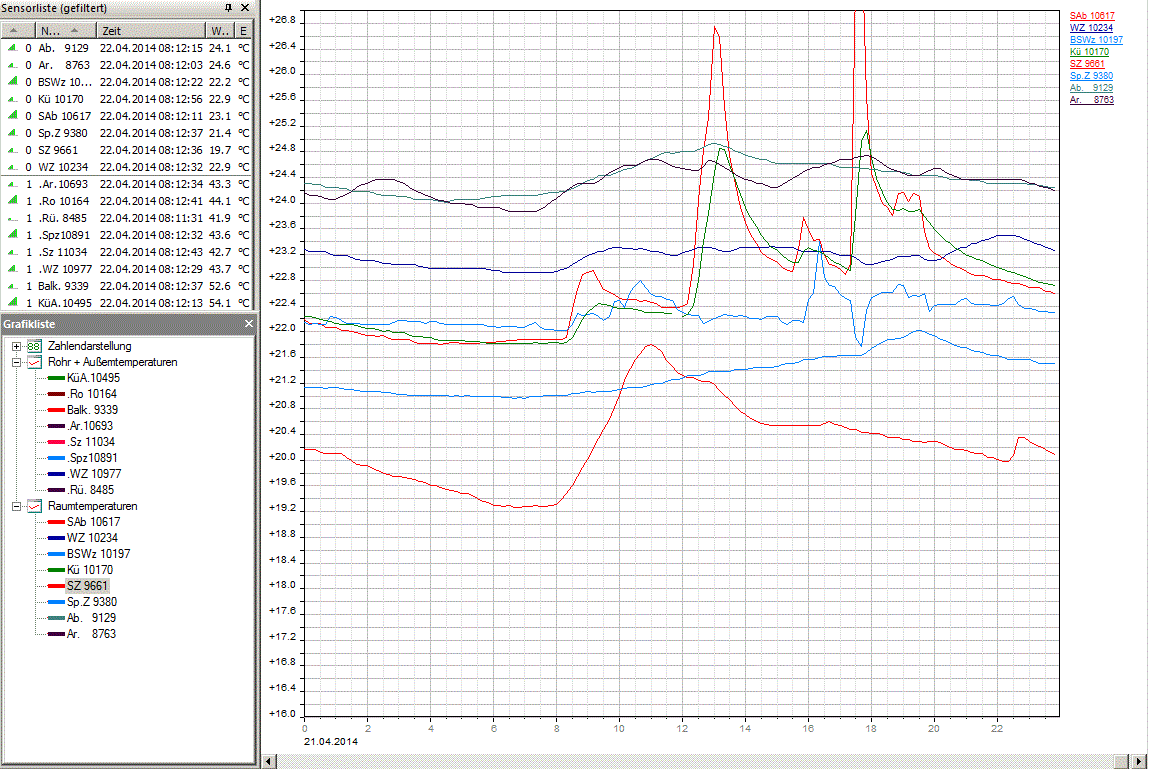Select the Raumtemperaturen tree label
Viewport: 1149px width, 769px height.
pyautogui.click(x=92, y=506)
